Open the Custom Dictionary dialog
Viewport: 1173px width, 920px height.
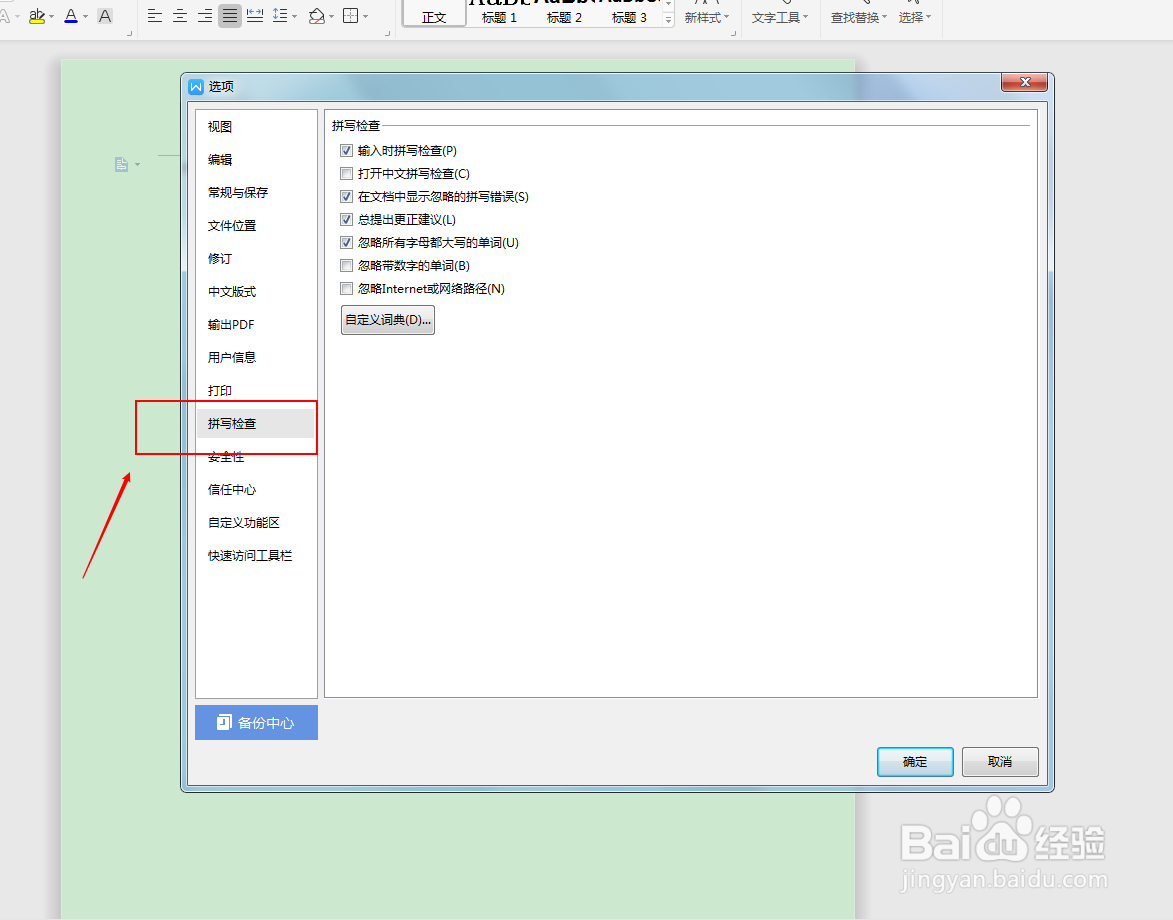click(387, 319)
